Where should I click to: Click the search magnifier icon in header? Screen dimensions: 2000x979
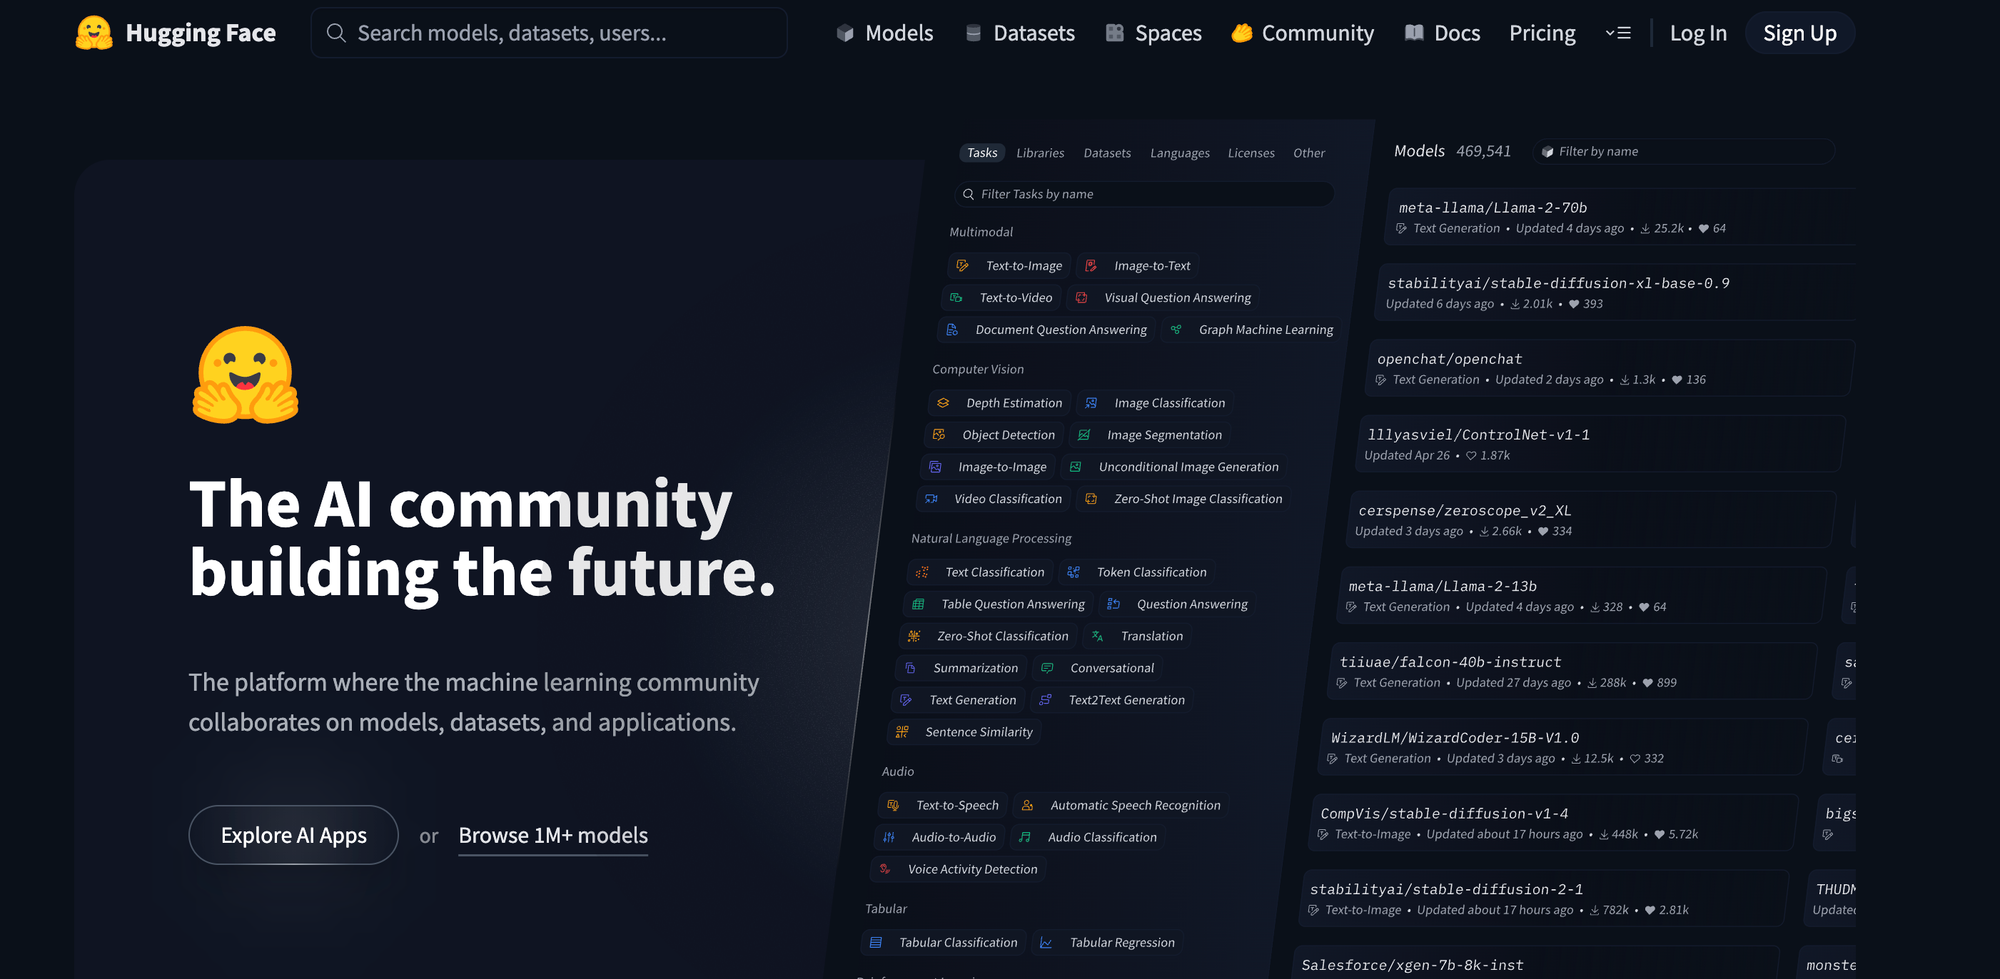pos(337,33)
